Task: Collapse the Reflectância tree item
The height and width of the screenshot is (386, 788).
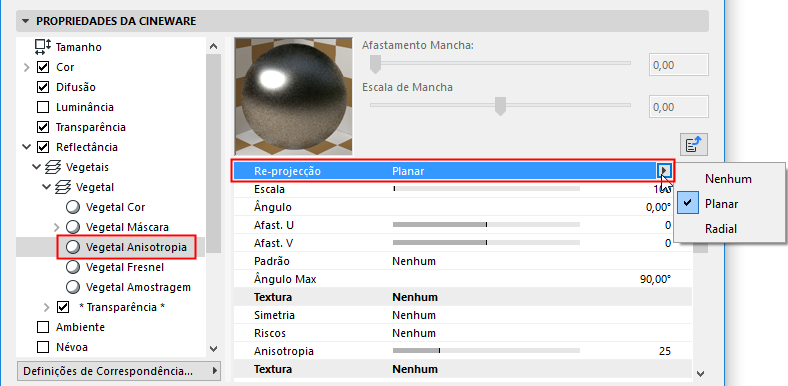Action: click(27, 147)
